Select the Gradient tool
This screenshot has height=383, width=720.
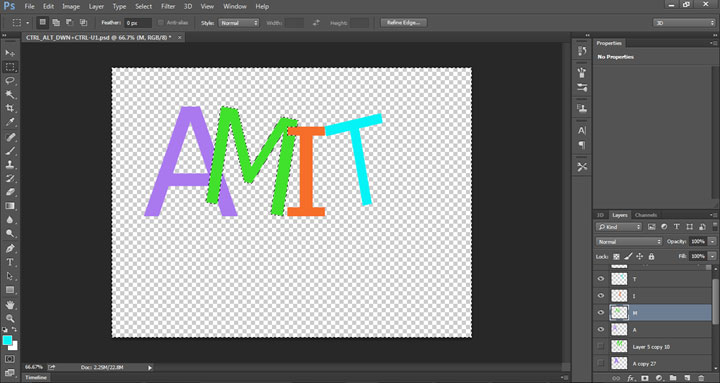click(x=10, y=206)
